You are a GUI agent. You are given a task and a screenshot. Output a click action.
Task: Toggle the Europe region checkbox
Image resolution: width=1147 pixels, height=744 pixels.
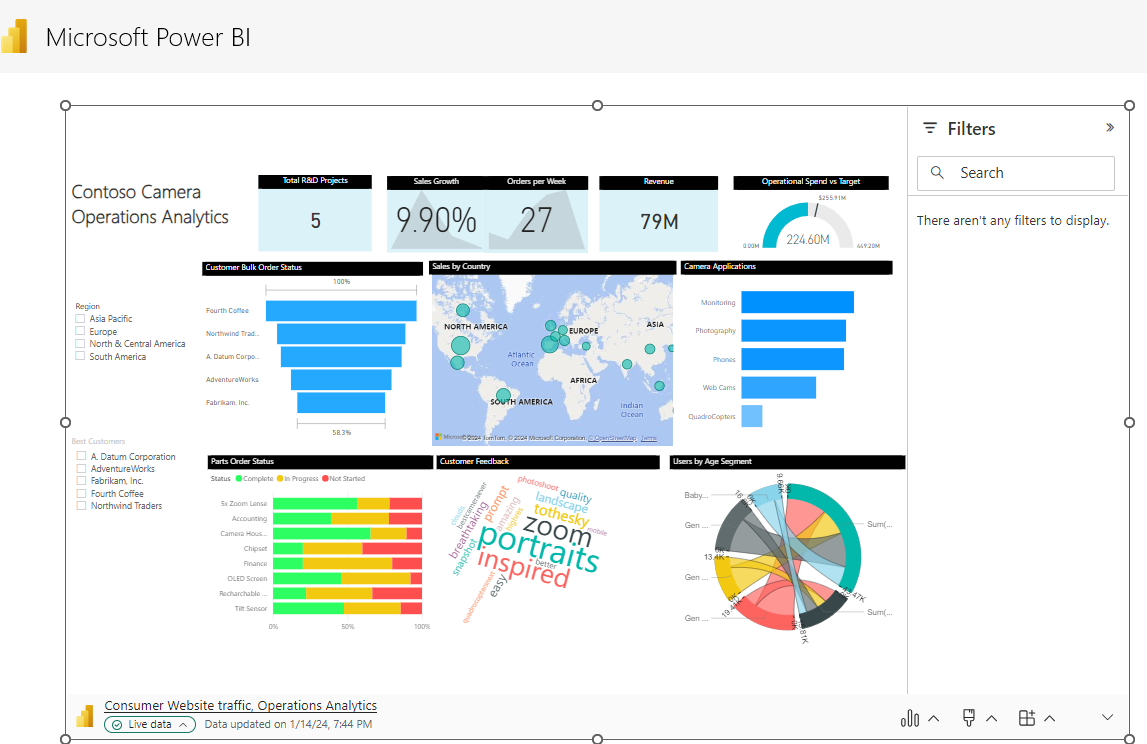pos(80,331)
